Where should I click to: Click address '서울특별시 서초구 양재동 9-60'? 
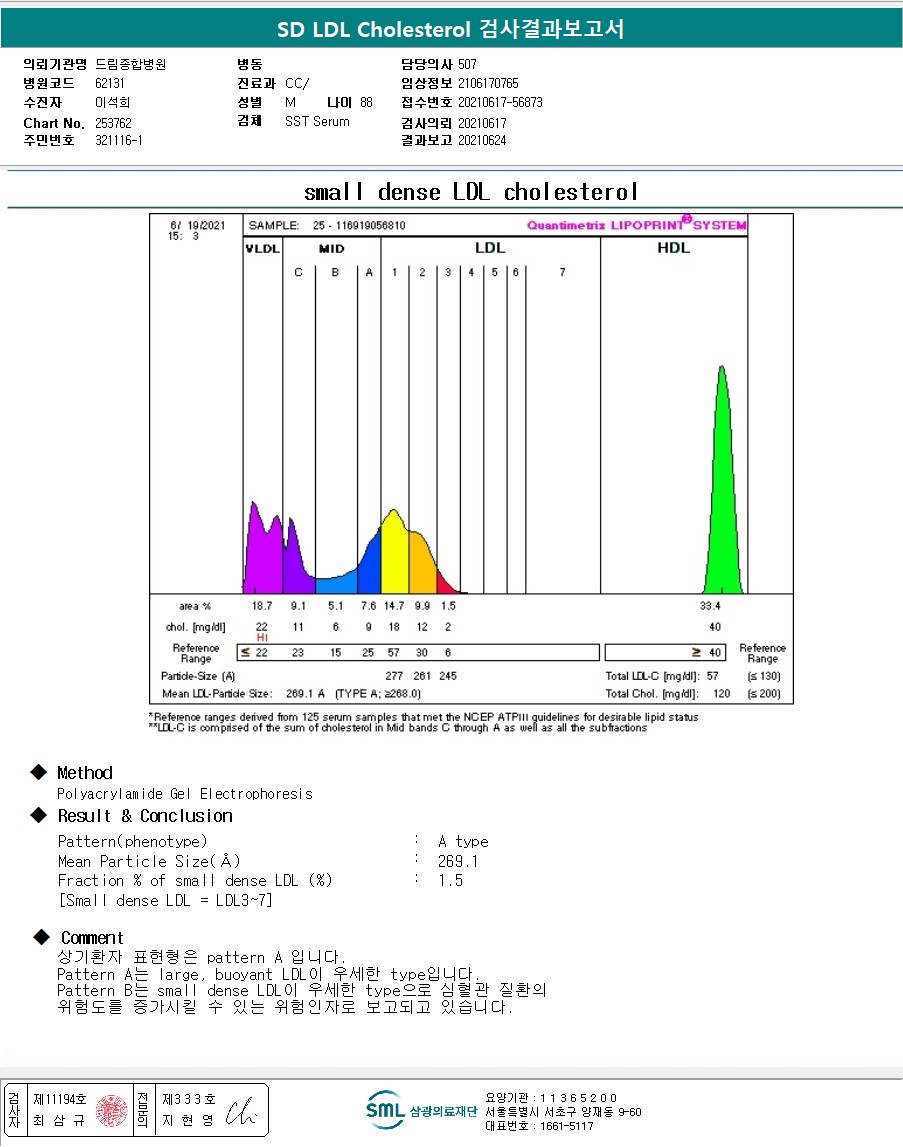(563, 1112)
